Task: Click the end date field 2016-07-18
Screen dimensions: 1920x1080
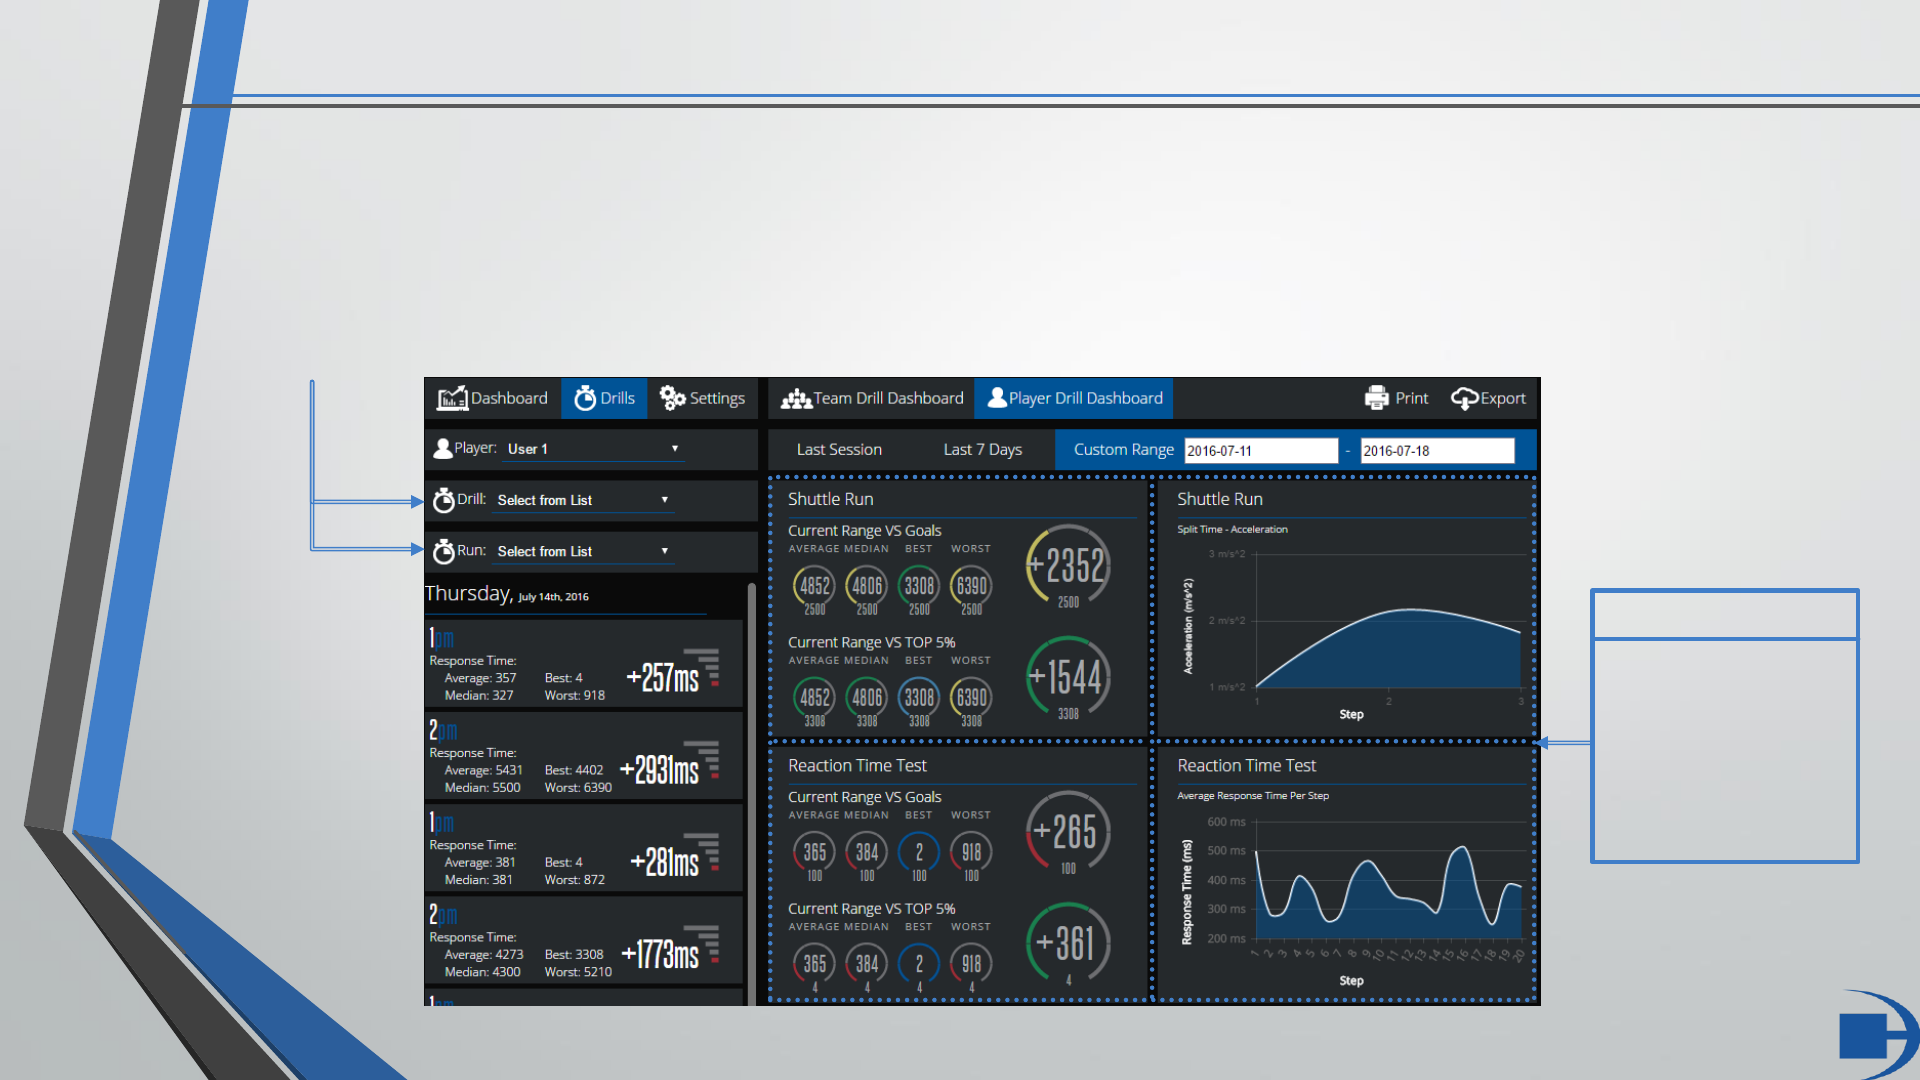Action: [1436, 451]
